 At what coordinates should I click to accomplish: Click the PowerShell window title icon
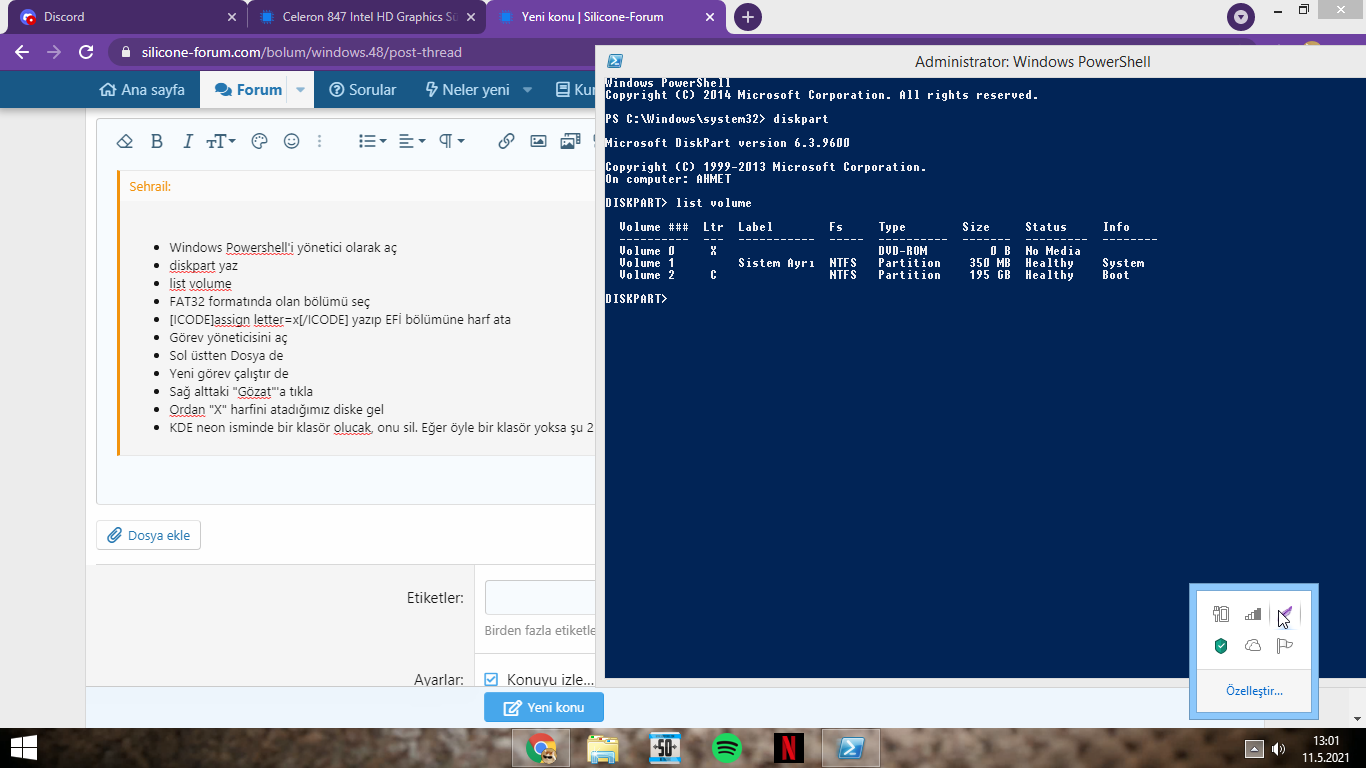615,61
